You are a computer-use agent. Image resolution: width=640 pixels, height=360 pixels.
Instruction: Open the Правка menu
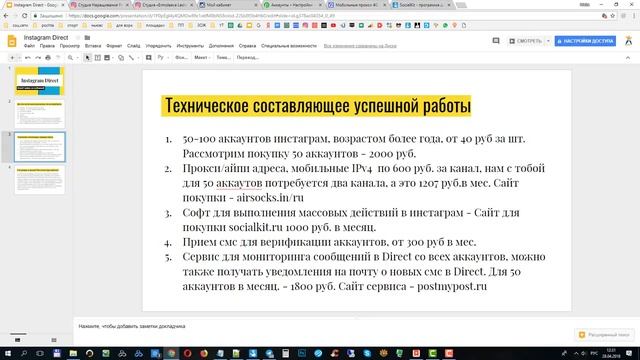pyautogui.click(x=47, y=46)
